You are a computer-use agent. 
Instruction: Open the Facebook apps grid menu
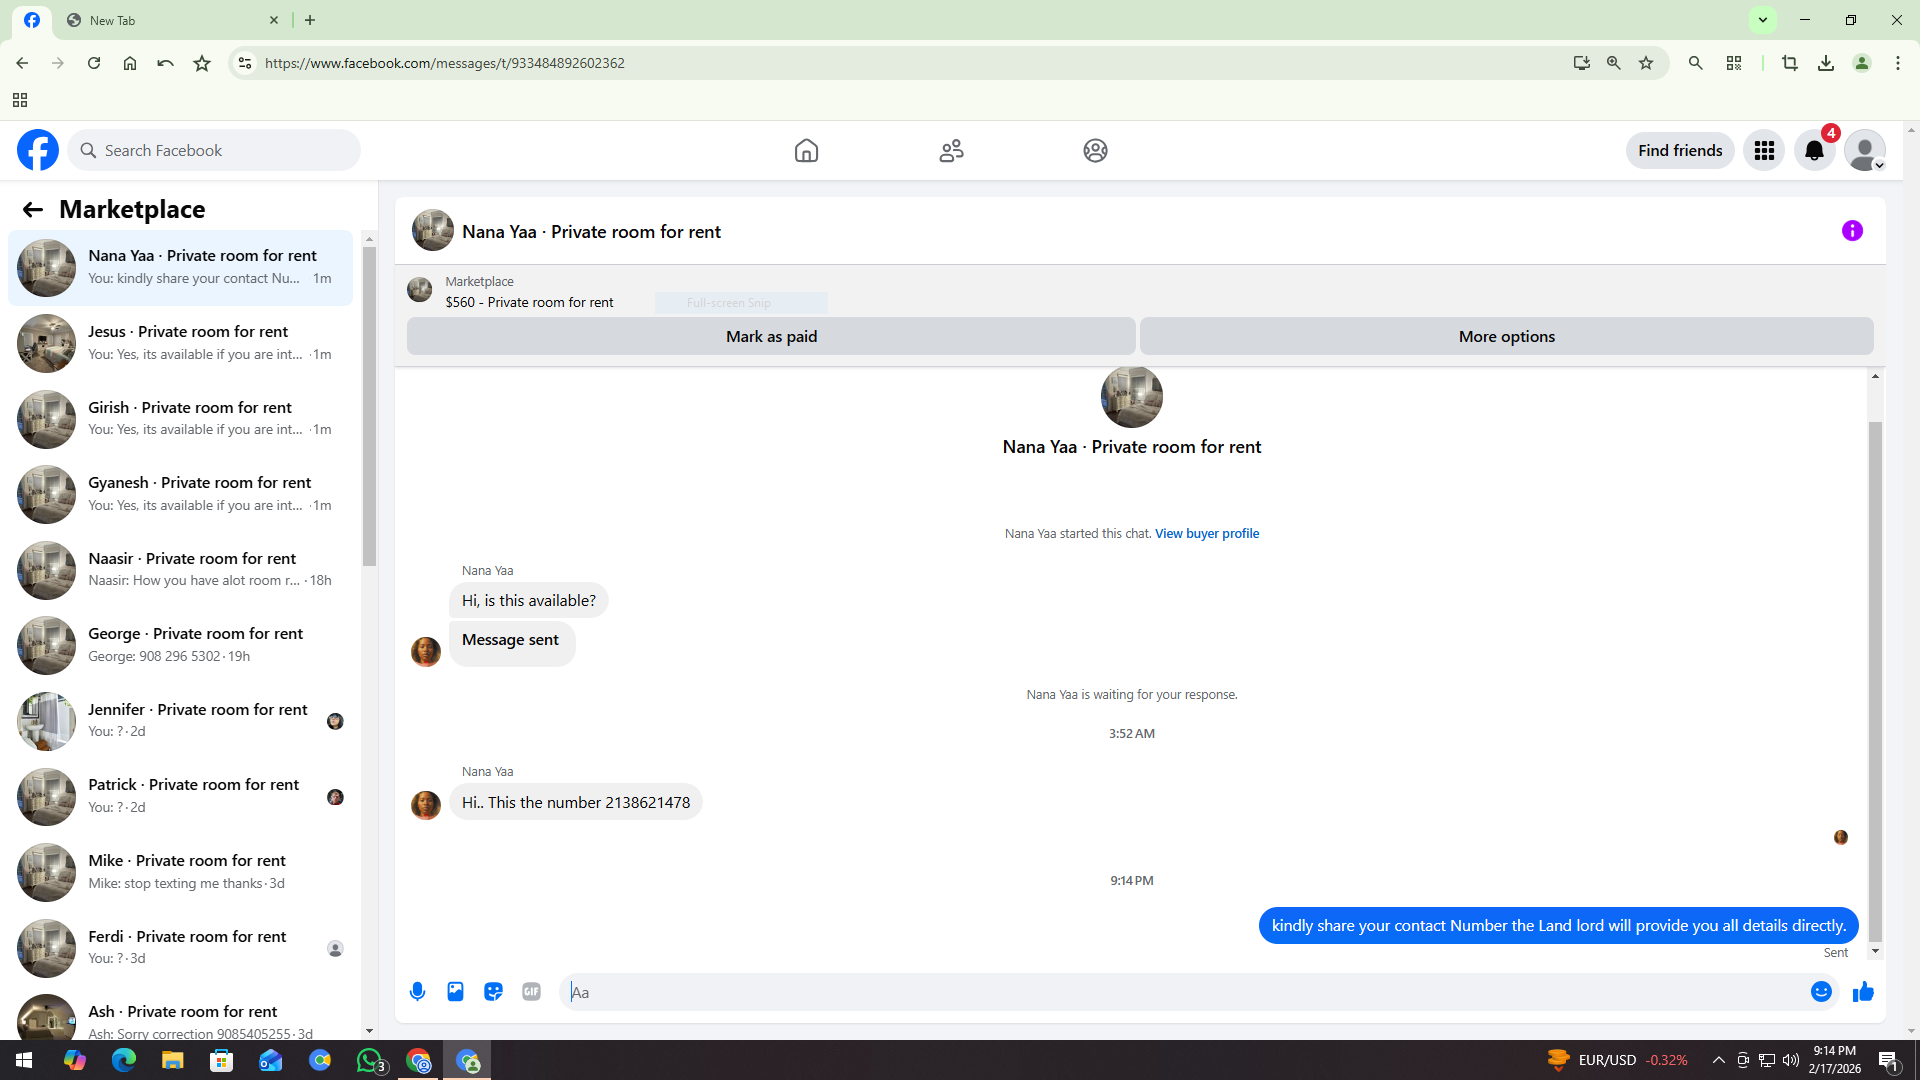(1764, 151)
